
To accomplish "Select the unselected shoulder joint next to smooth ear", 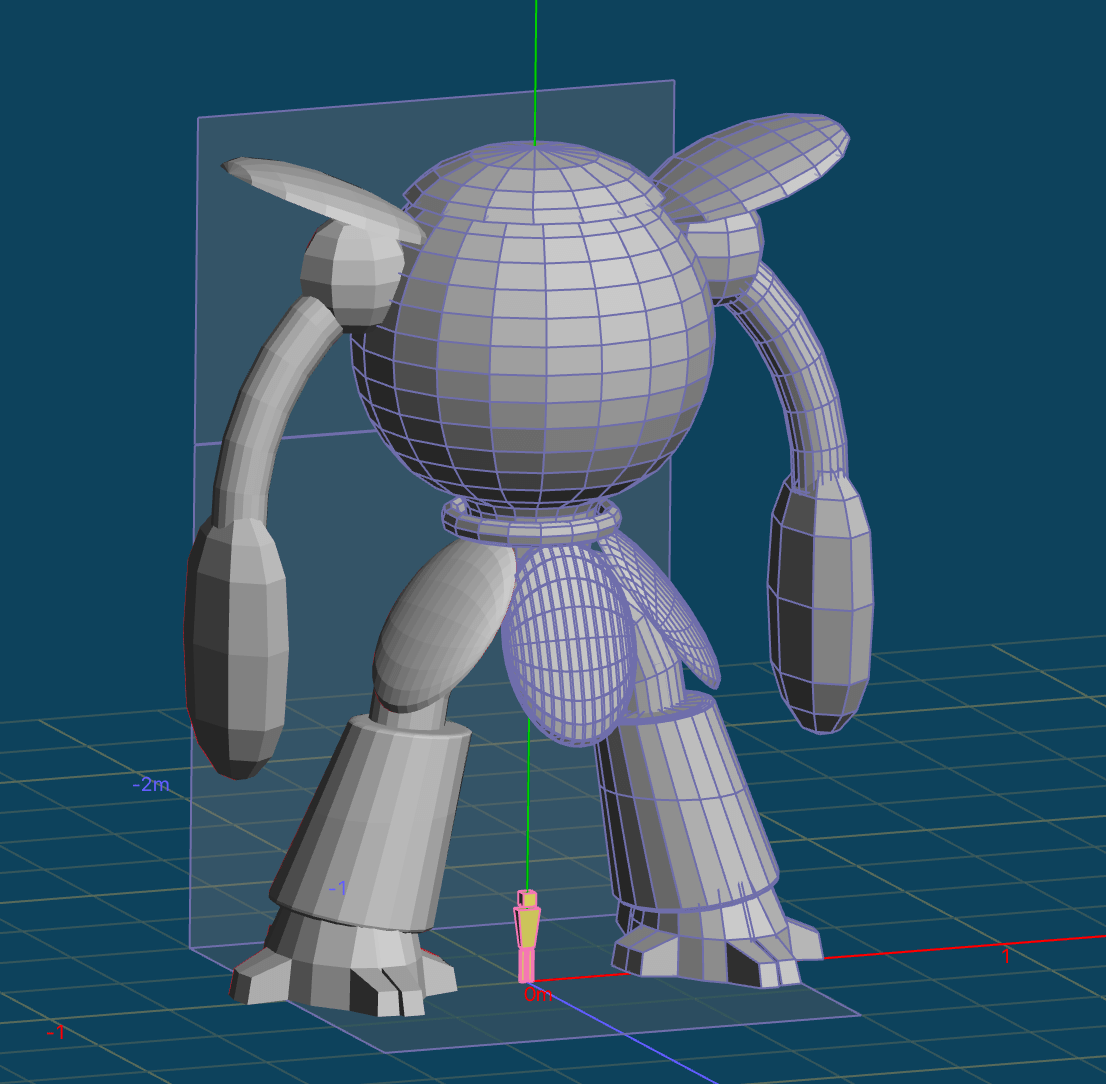I will pos(350,275).
